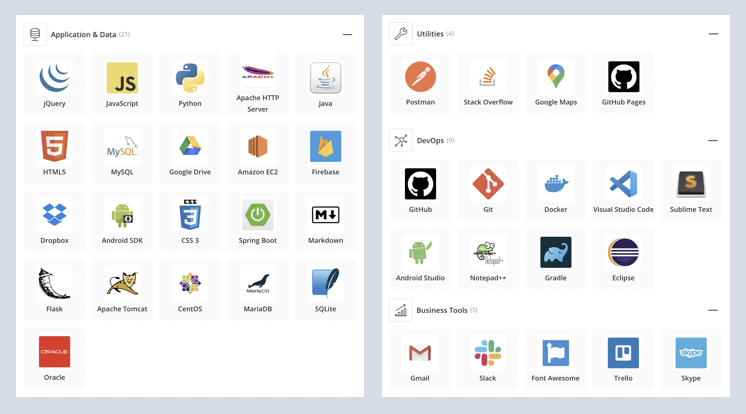Select the Notepad++ icon

click(488, 252)
